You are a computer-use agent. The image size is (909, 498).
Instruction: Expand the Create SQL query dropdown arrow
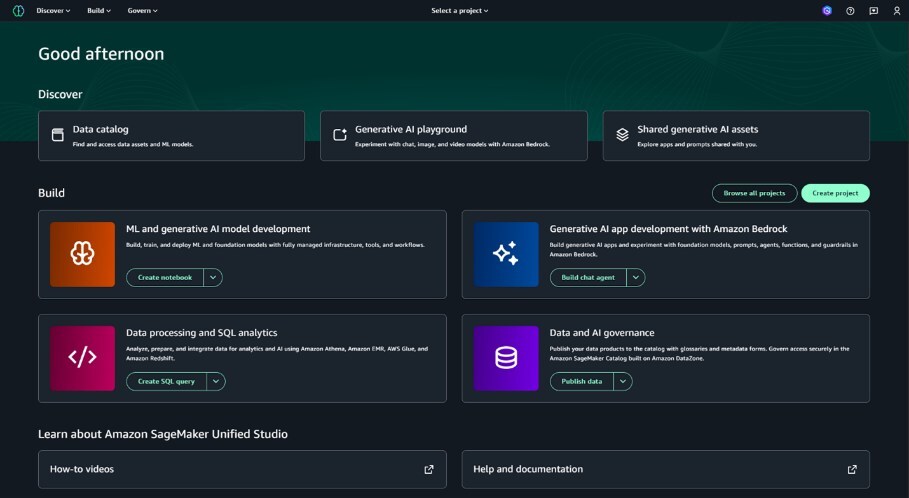[x=217, y=381]
